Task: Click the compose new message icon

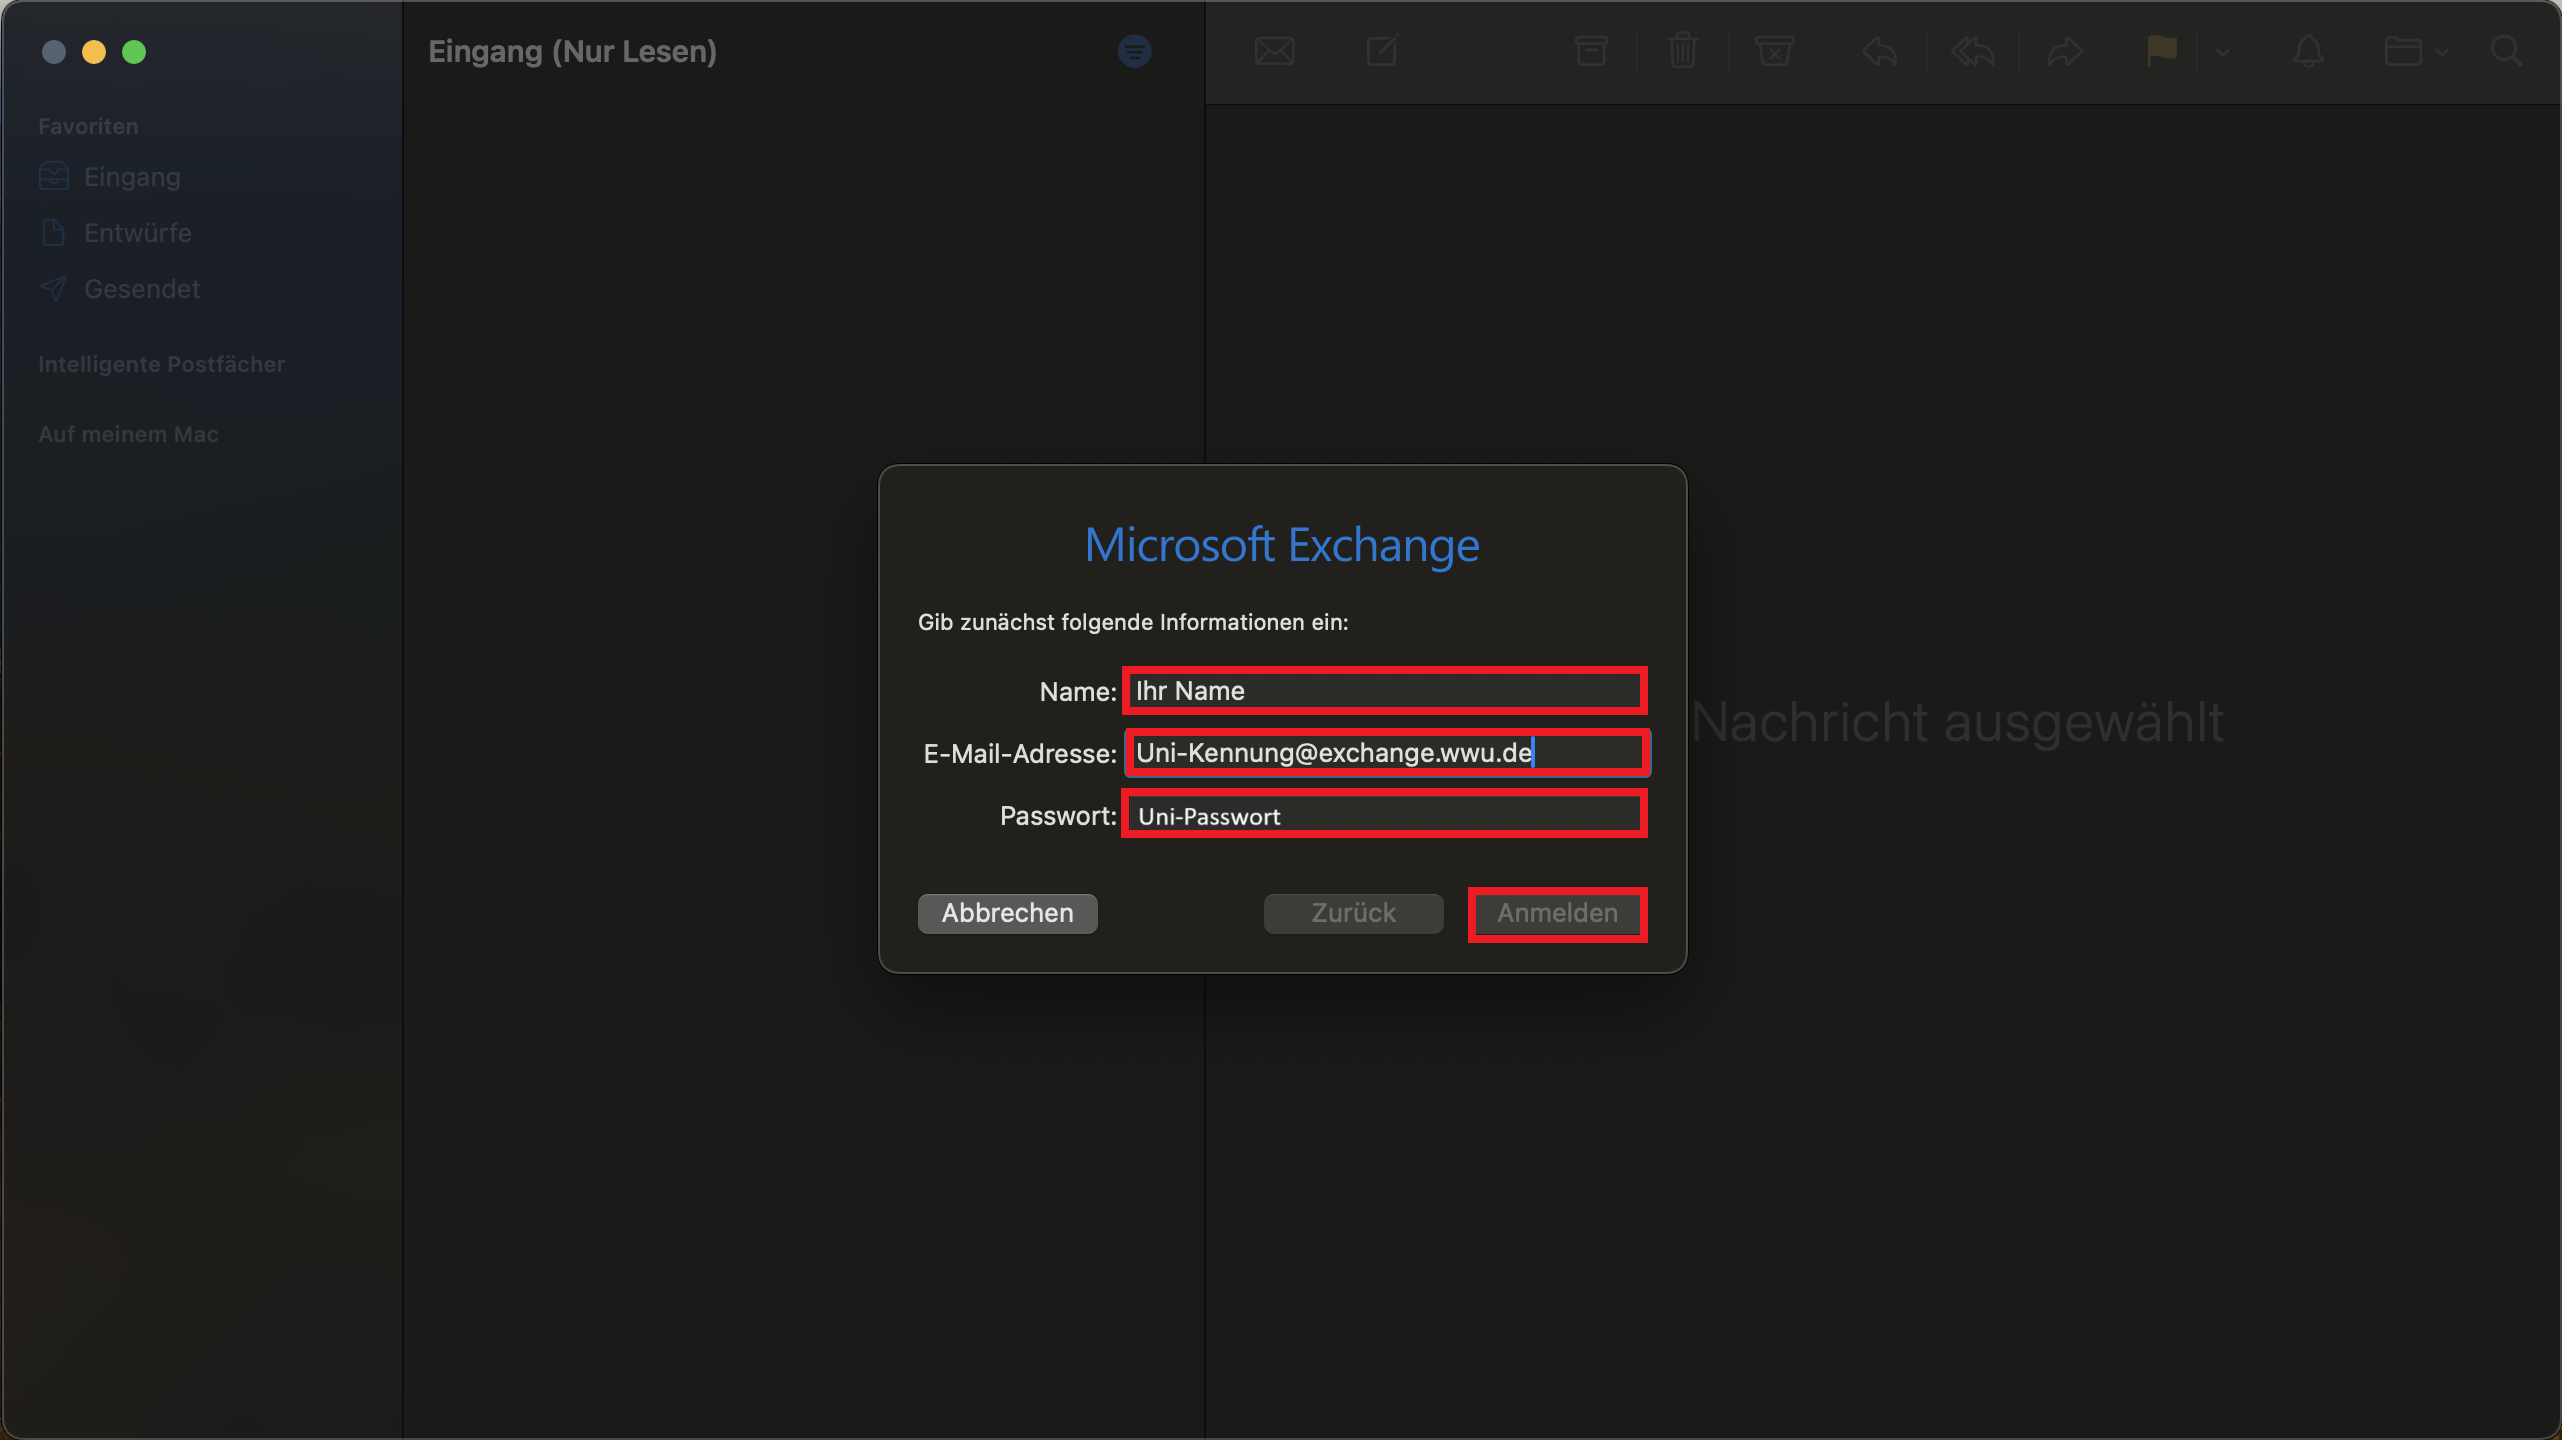Action: (x=1382, y=51)
